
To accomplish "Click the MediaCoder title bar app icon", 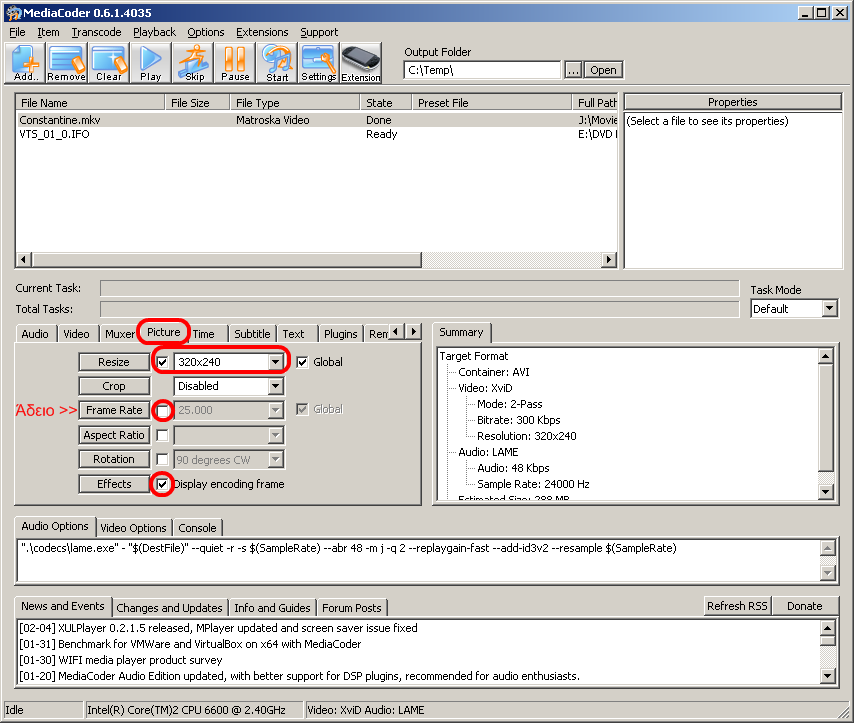I will [13, 13].
